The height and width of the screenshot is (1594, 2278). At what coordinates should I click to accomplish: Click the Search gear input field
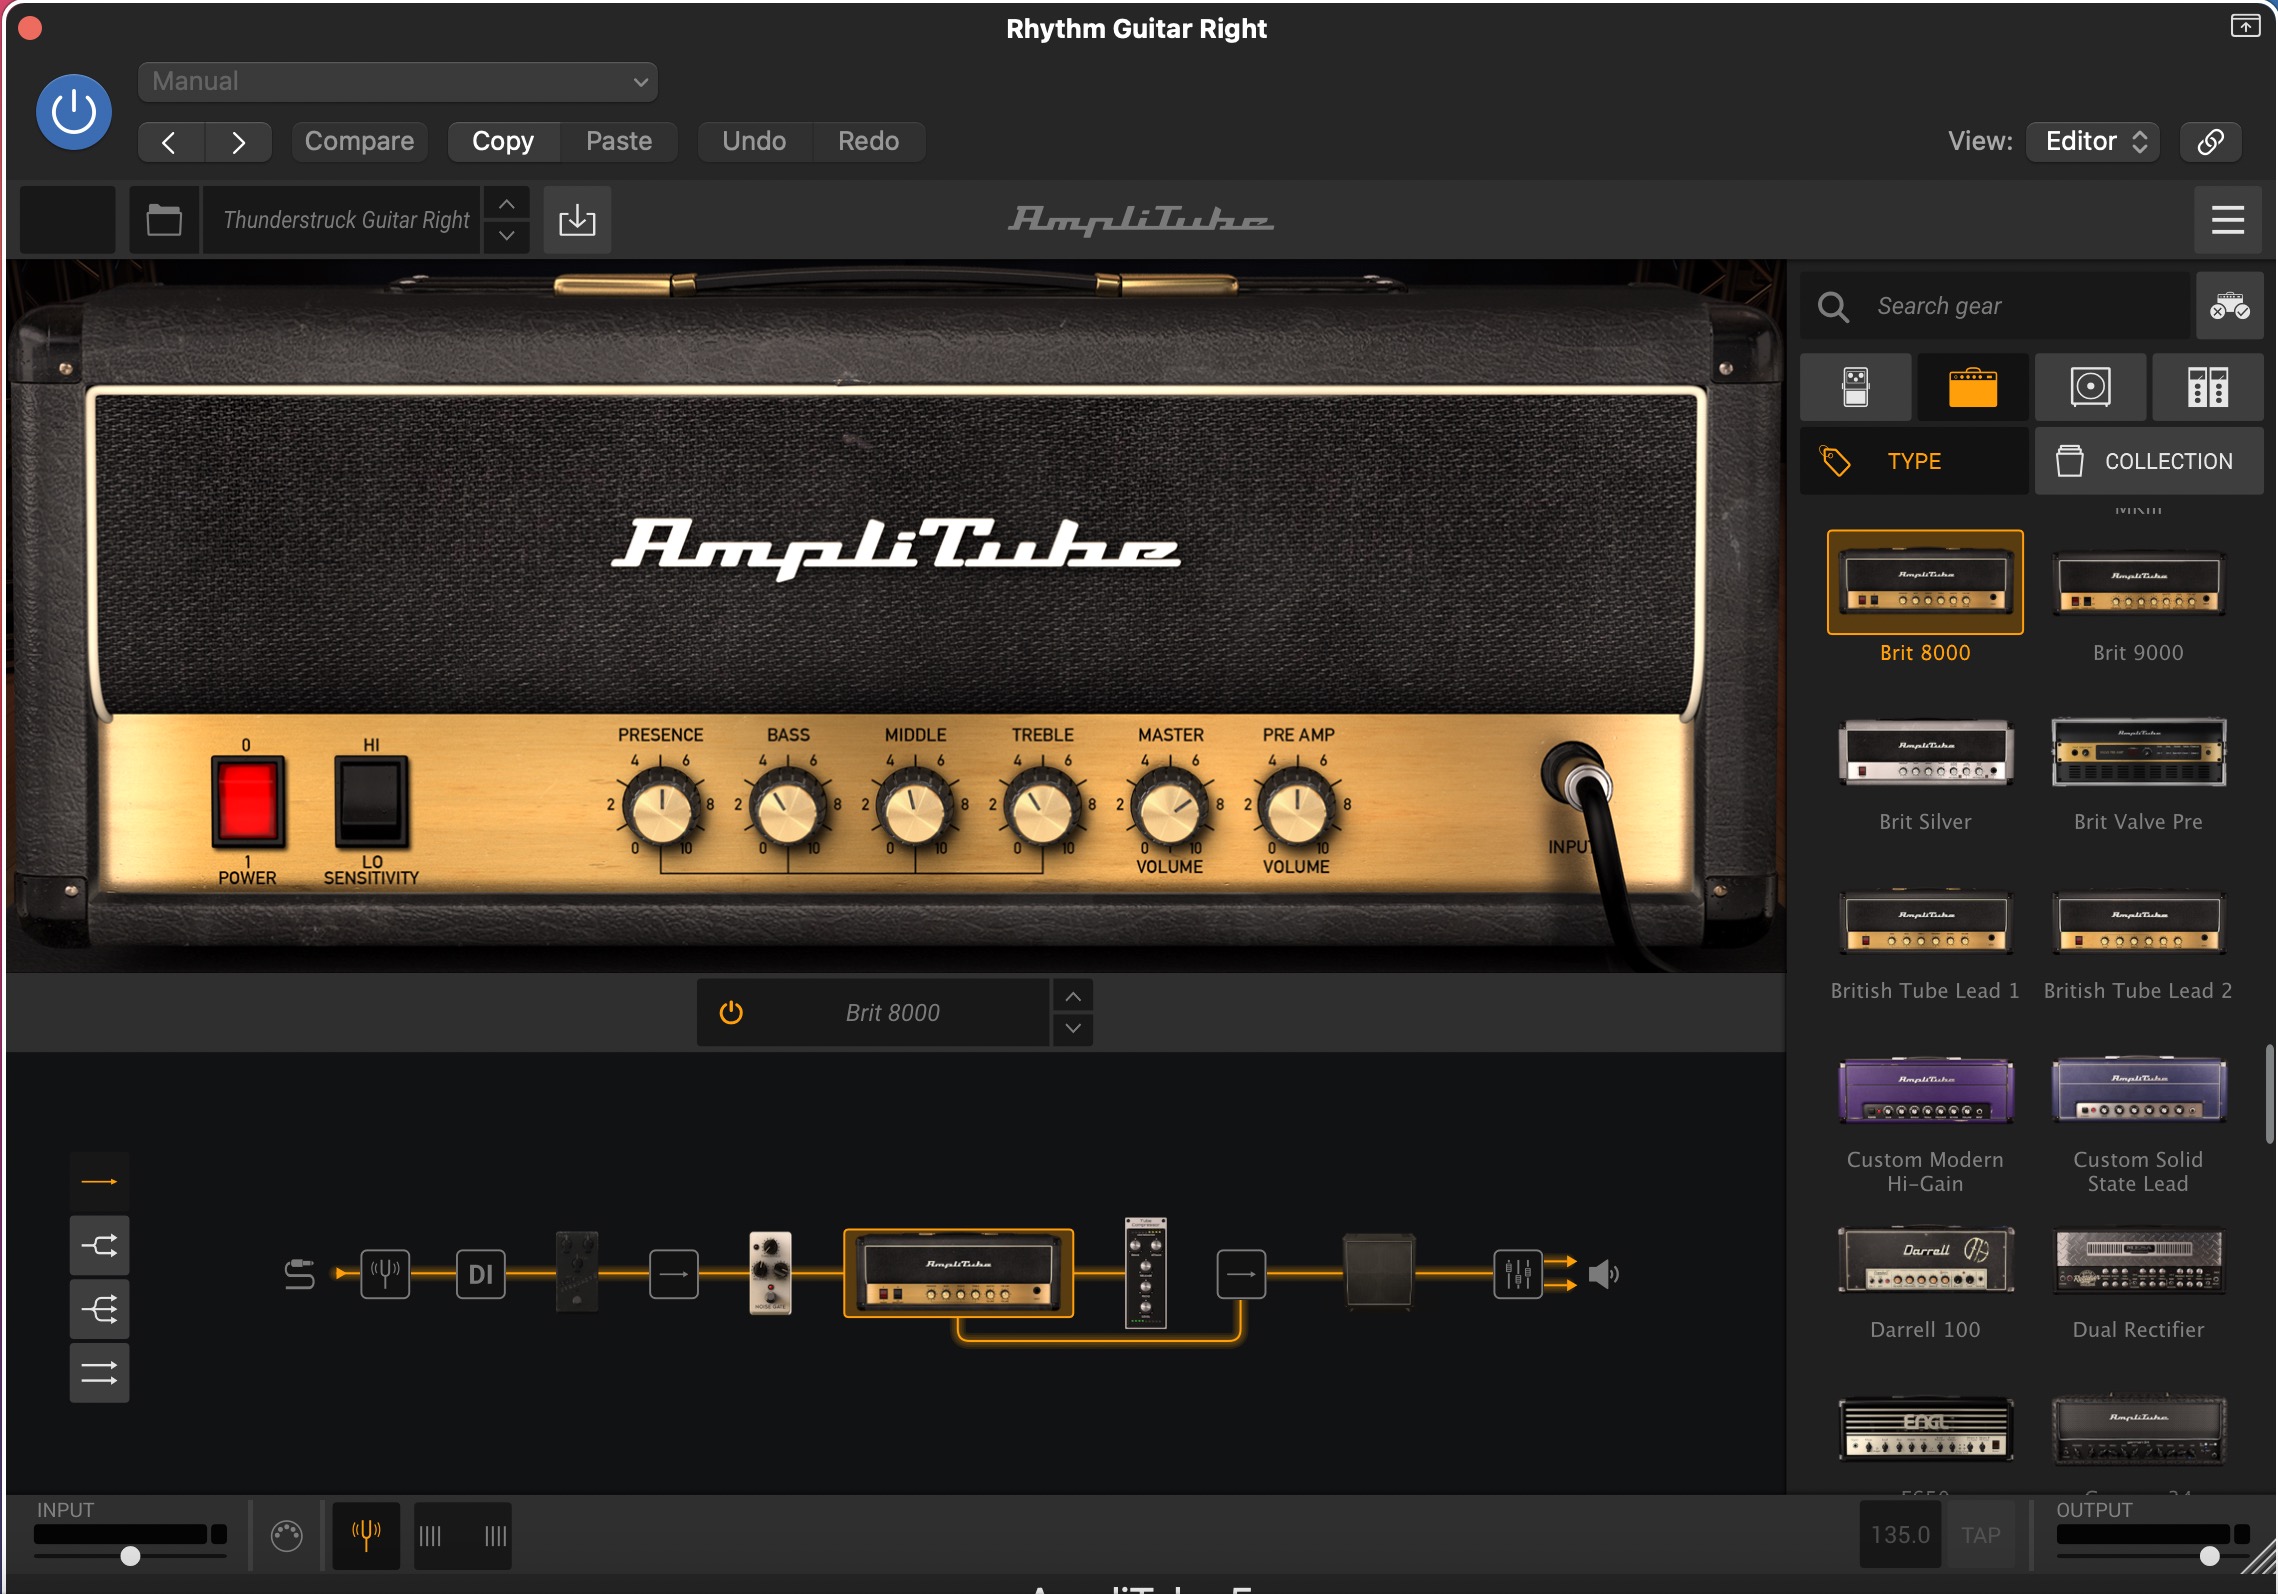(x=1995, y=306)
